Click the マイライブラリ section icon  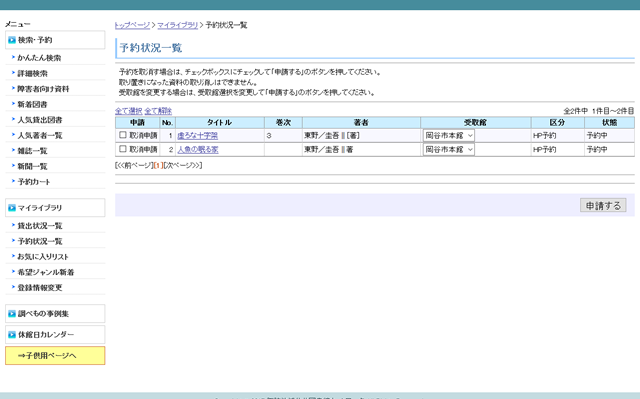12,208
